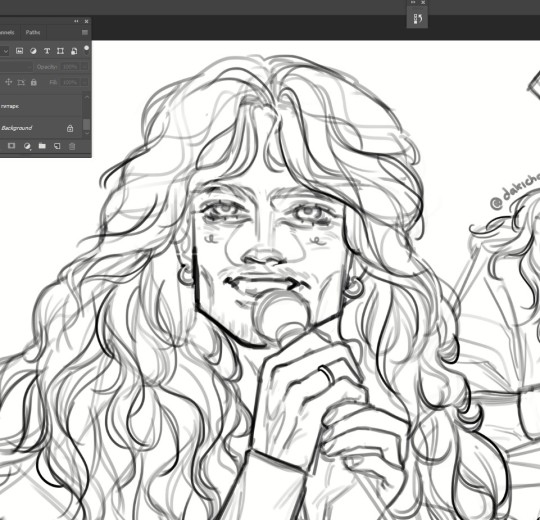Expand the collapsed History dock

tap(413, 2)
